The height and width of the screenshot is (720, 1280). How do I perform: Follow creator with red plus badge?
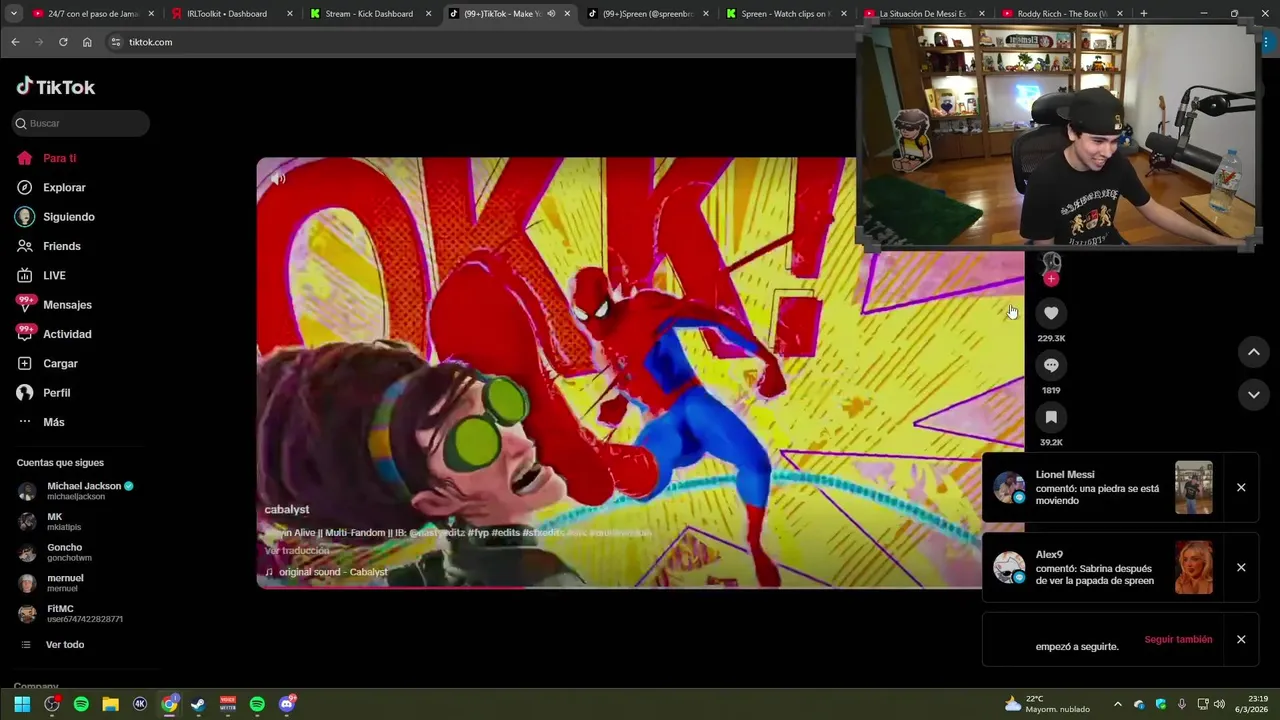[1051, 279]
